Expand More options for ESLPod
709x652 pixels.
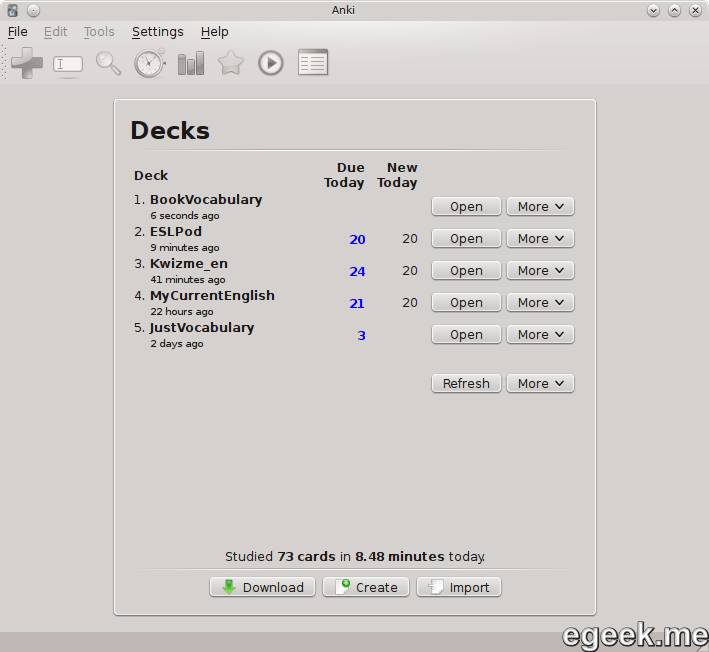540,238
